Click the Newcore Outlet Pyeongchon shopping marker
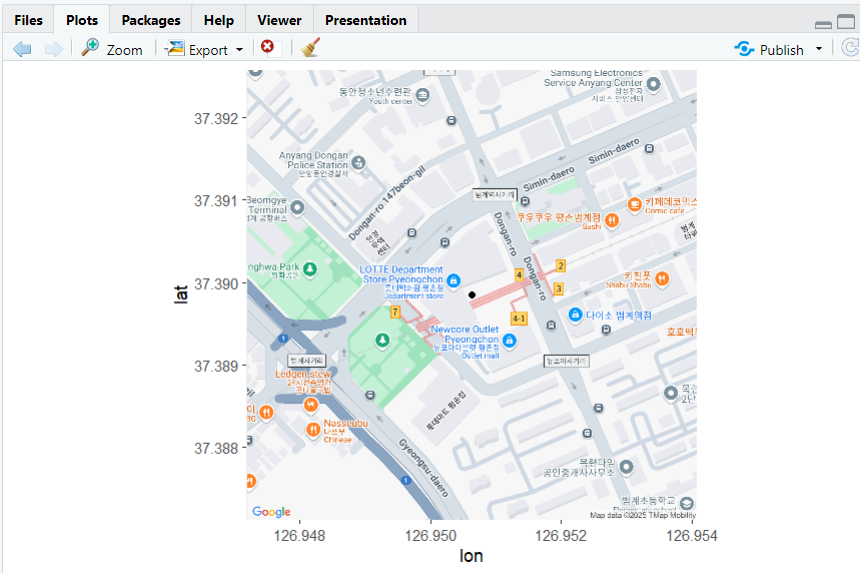 point(509,341)
